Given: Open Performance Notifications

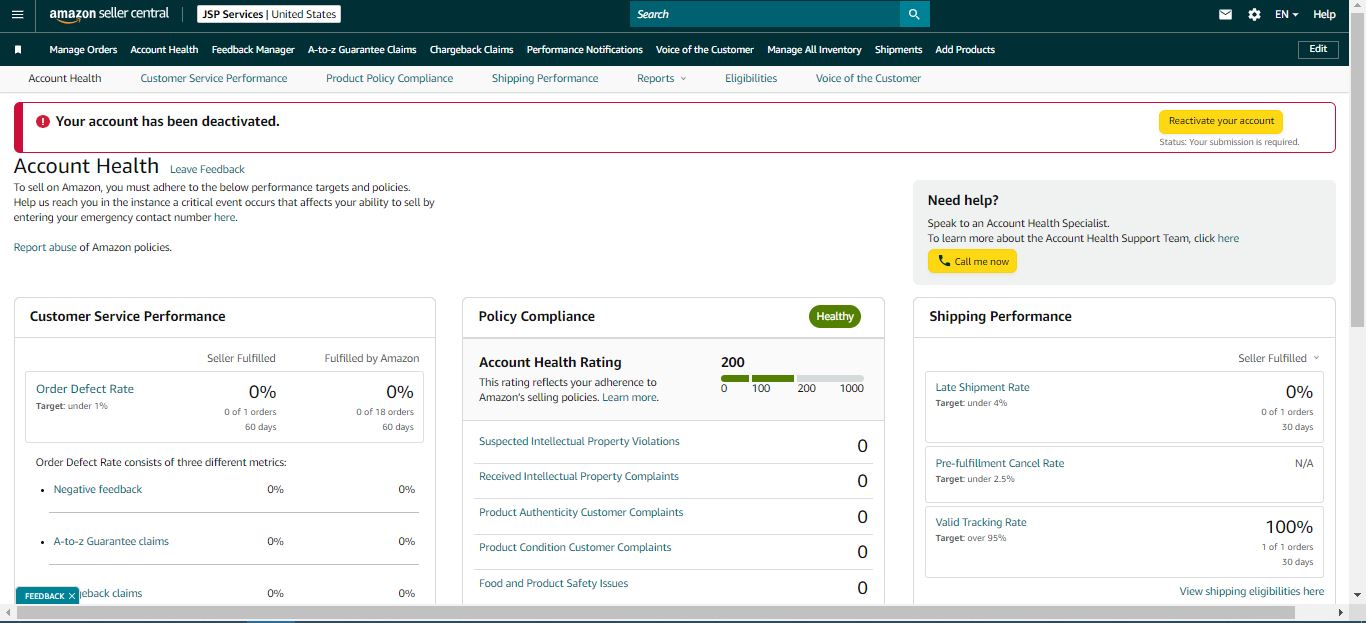Looking at the screenshot, I should point(584,49).
